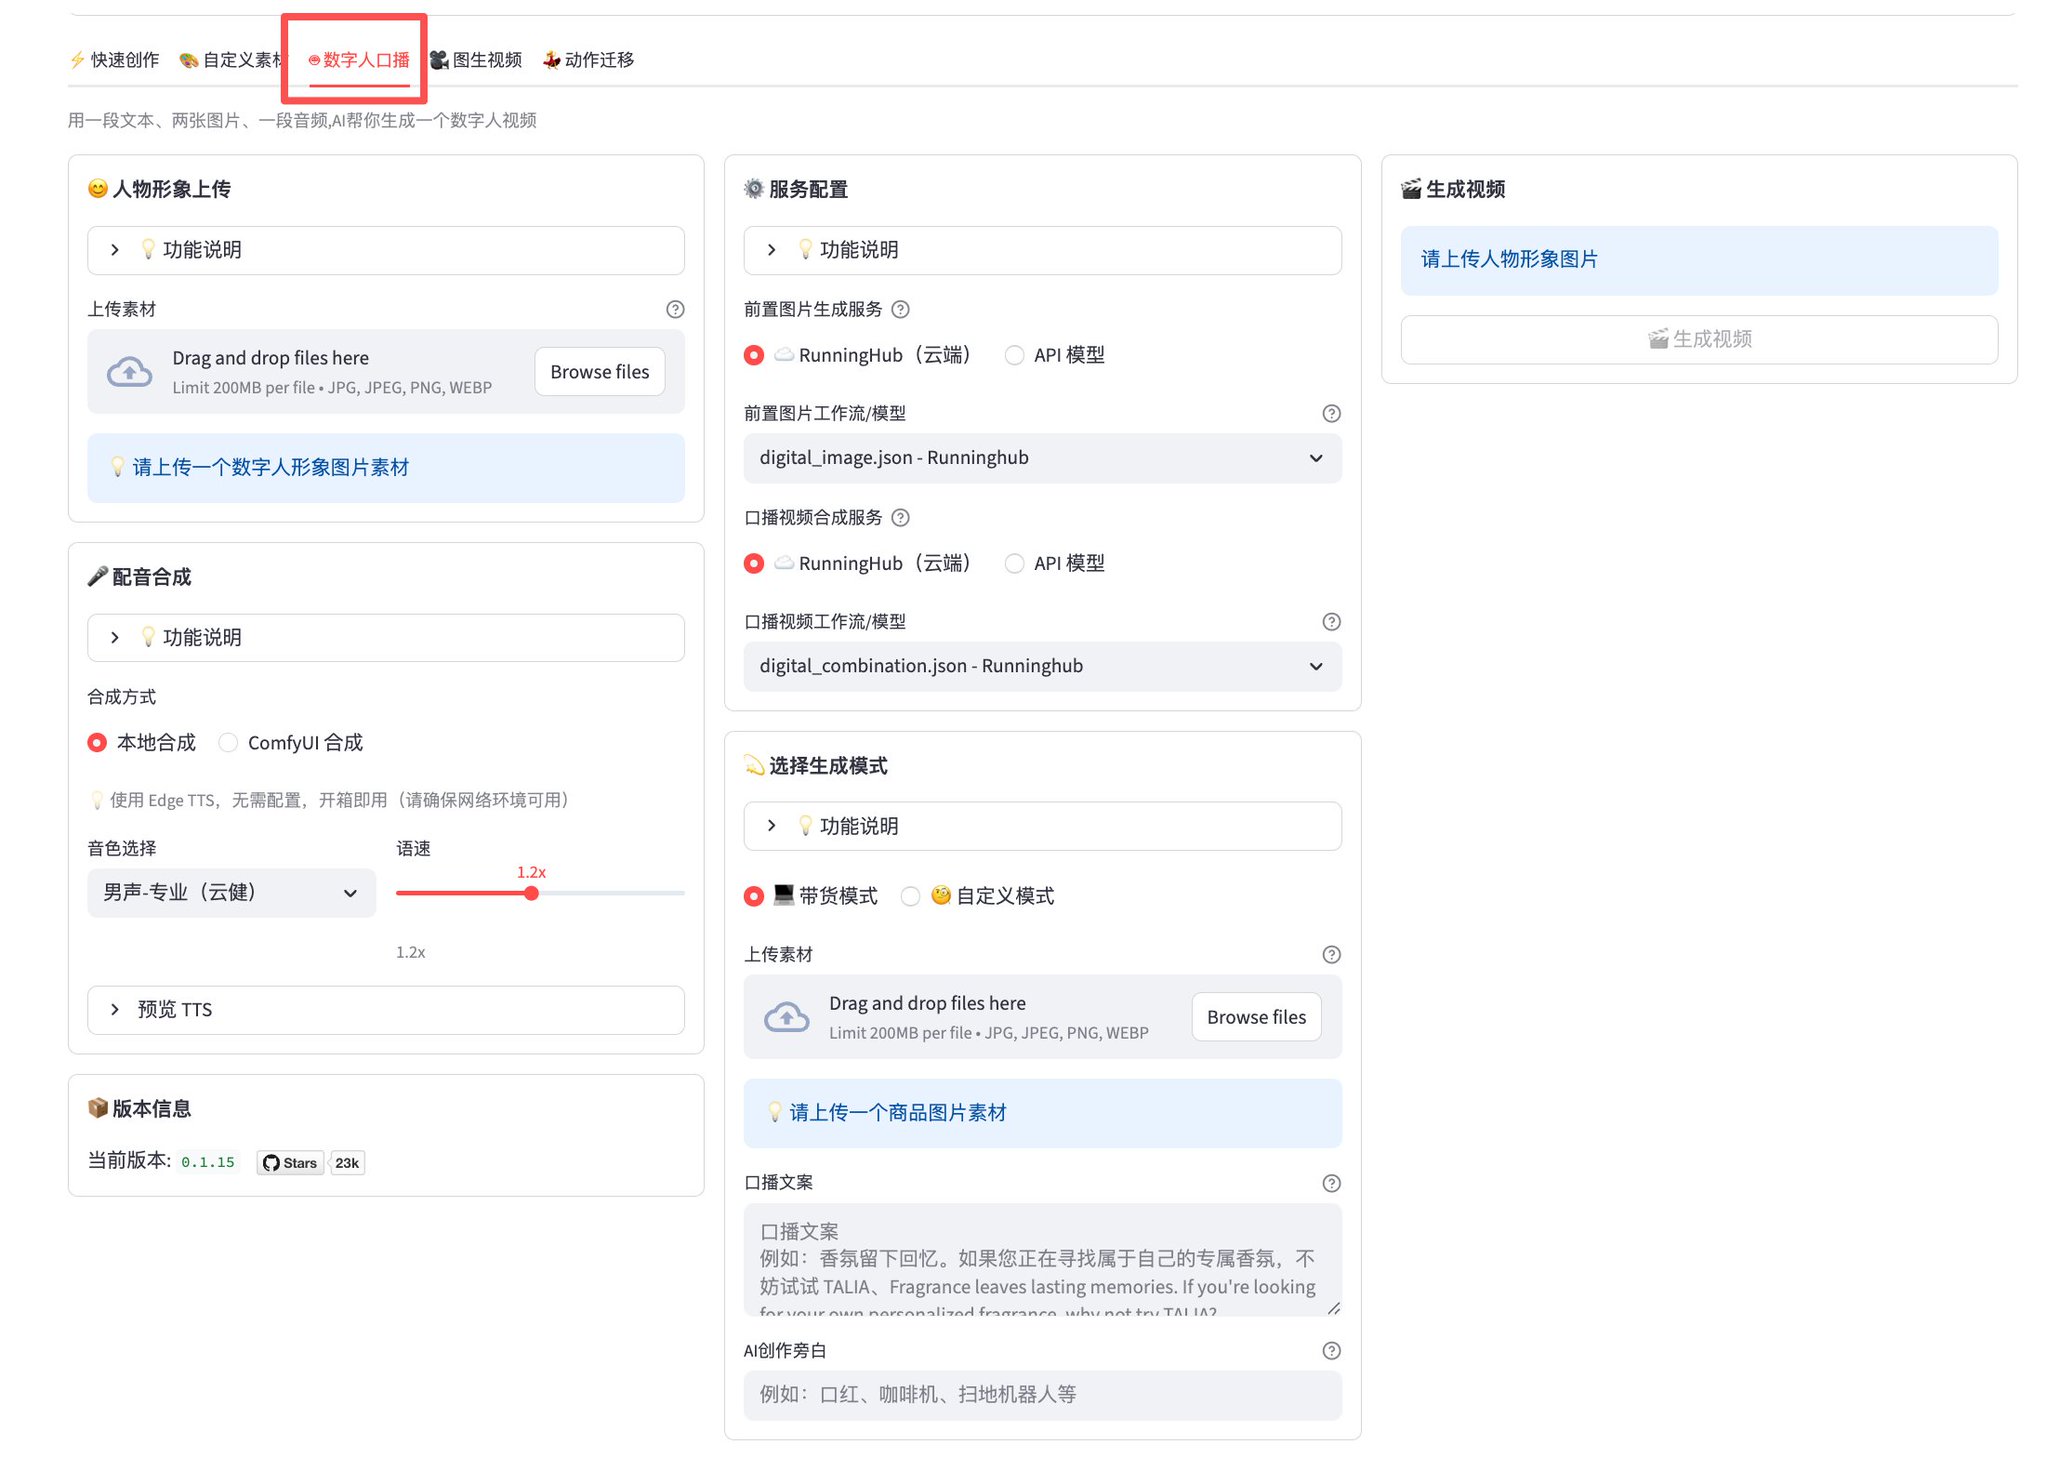
Task: Click package icon beside 版本信息 heading
Action: point(97,1108)
